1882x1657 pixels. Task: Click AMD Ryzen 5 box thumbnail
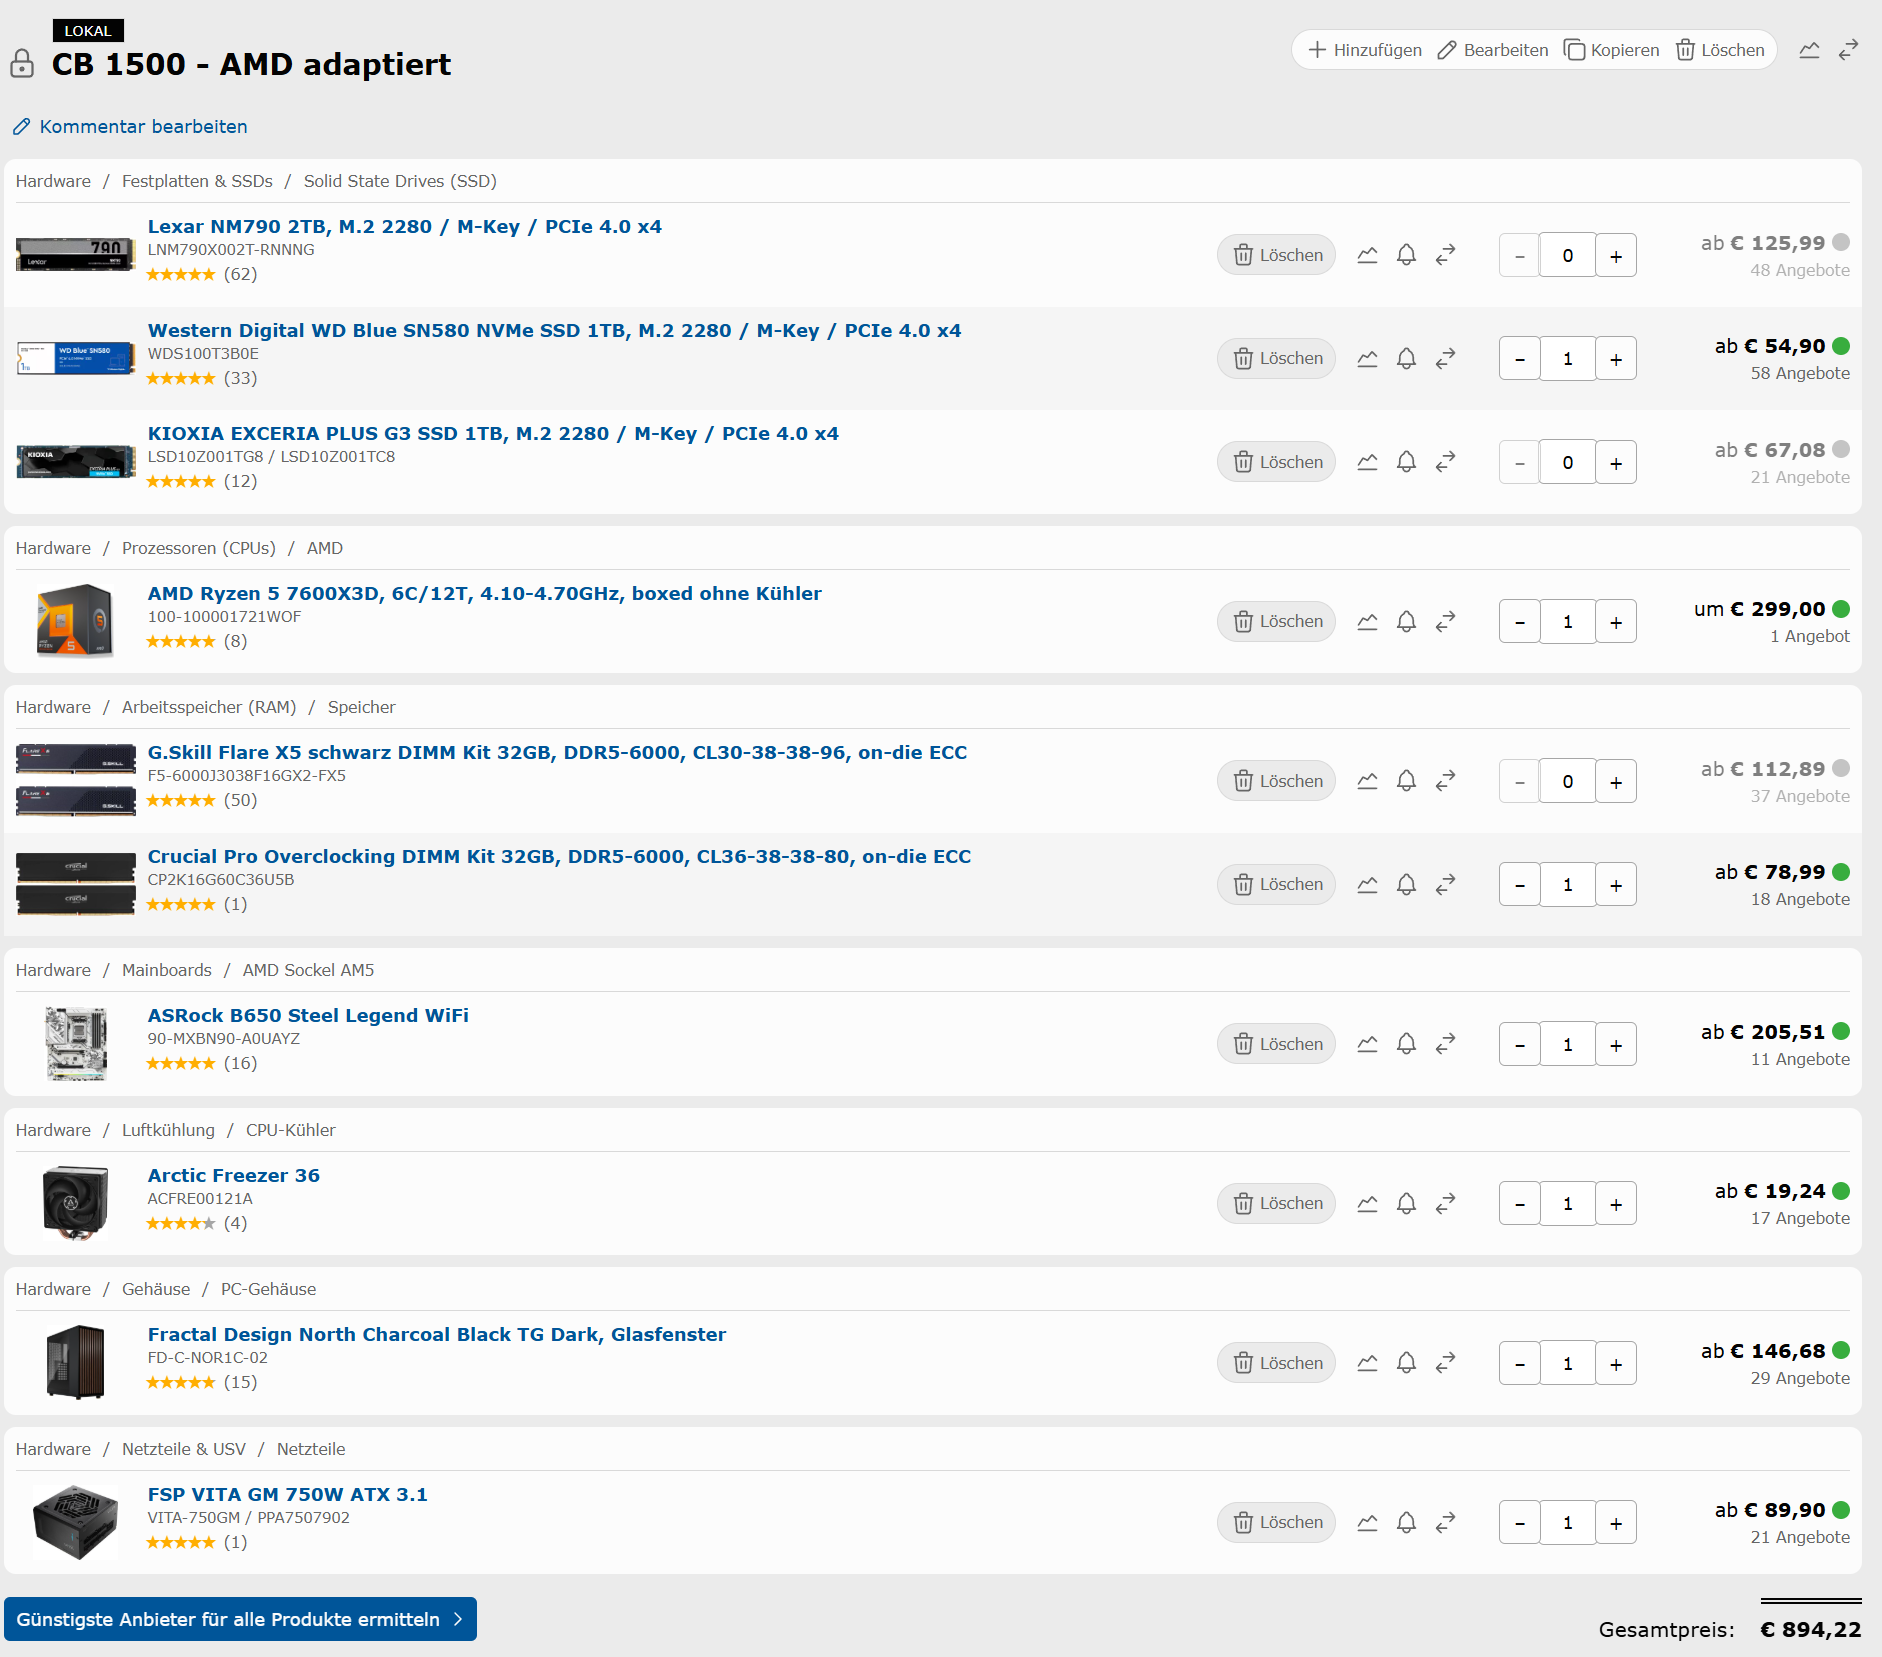(76, 620)
